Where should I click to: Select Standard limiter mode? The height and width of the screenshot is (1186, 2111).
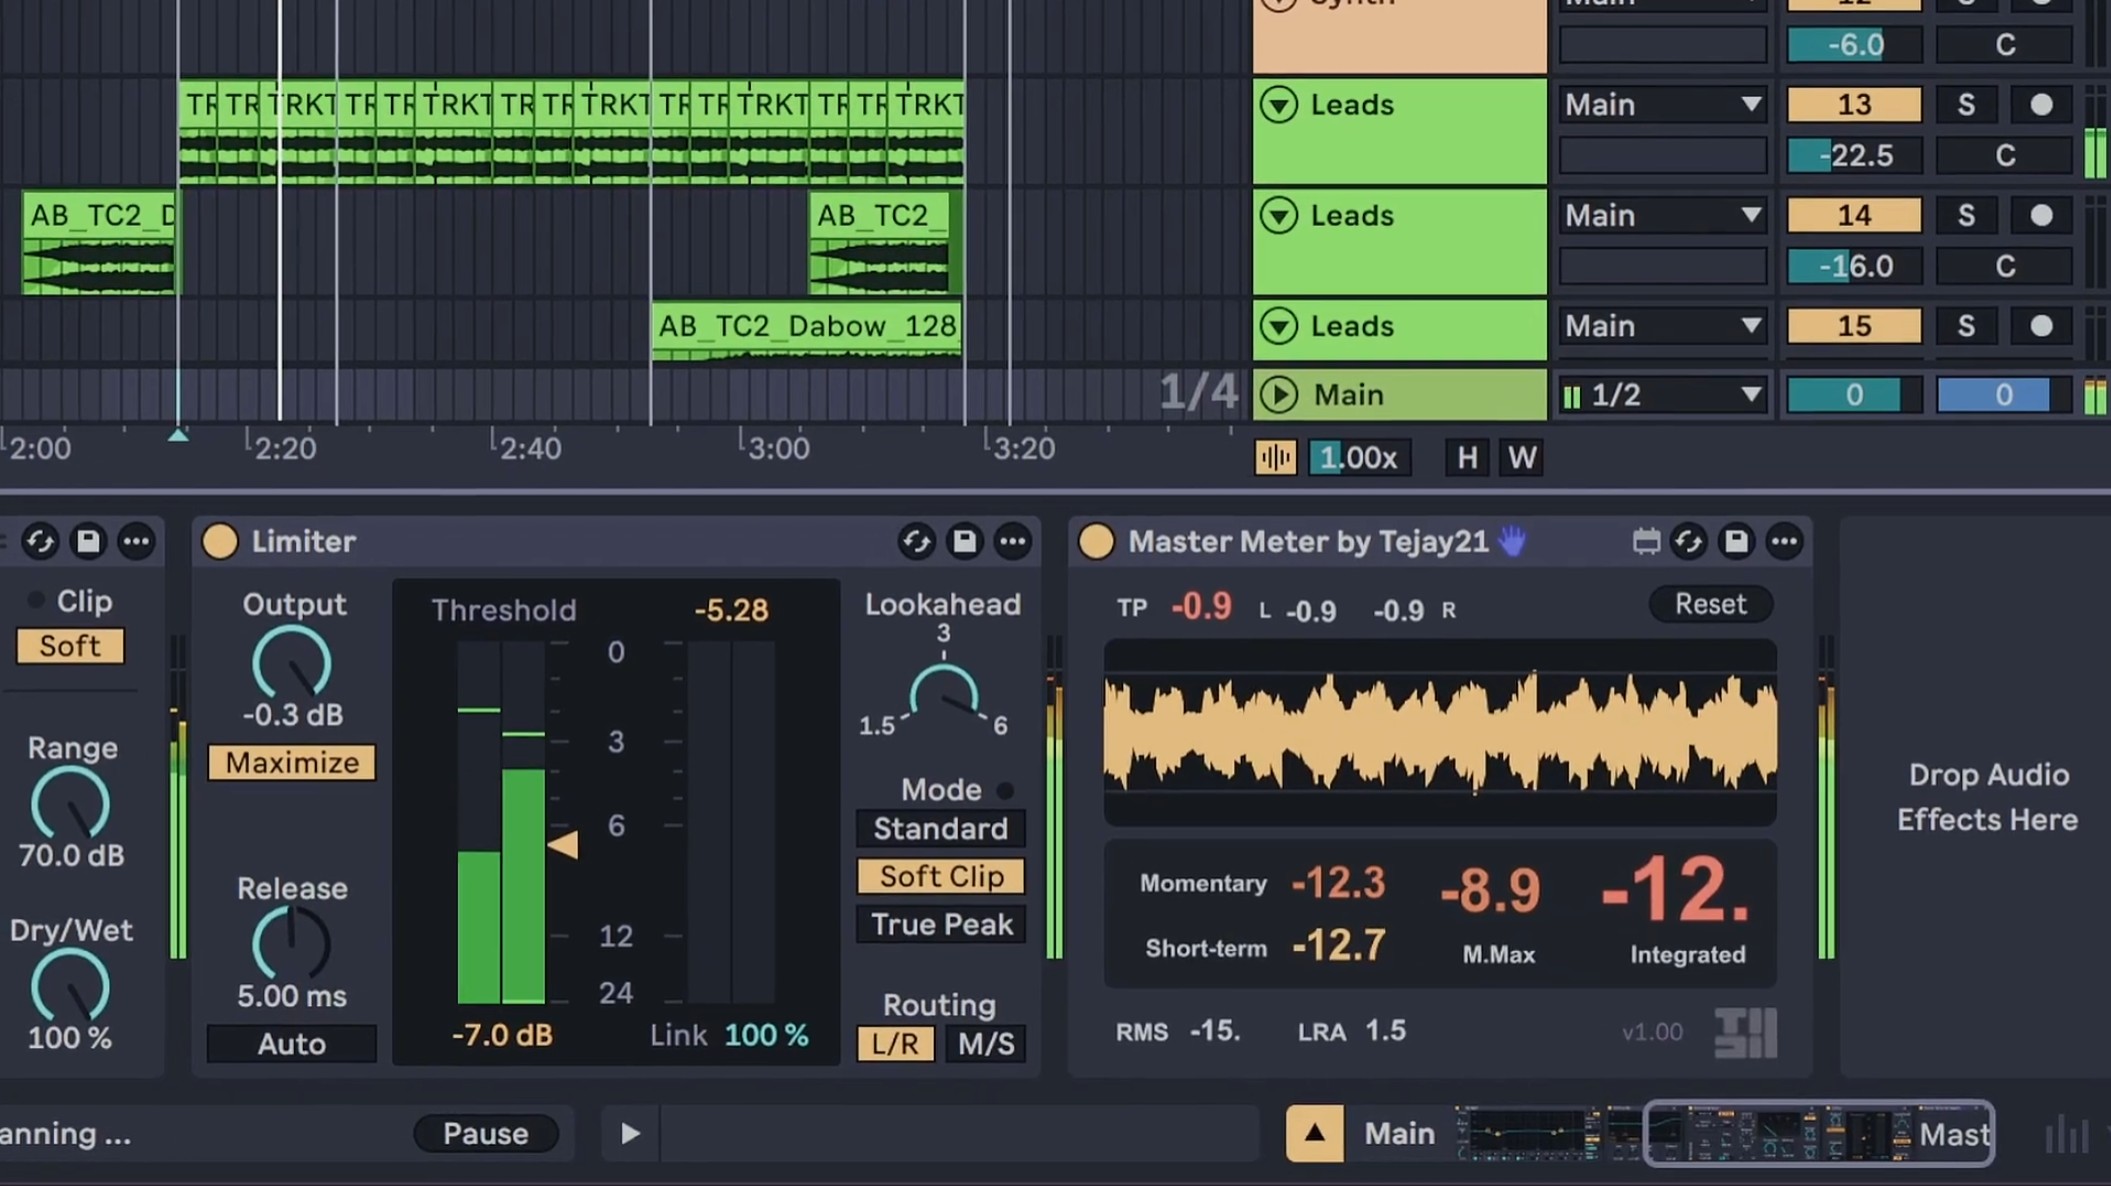pyautogui.click(x=940, y=828)
